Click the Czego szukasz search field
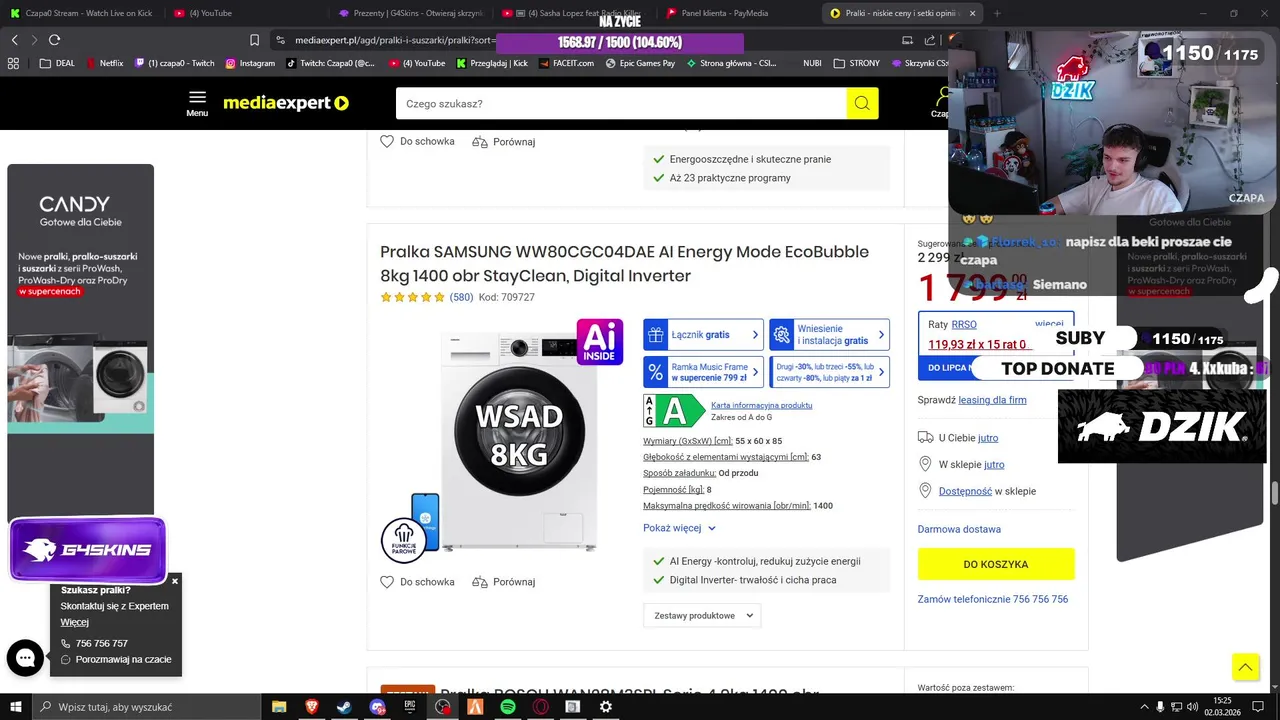Screen dimensions: 1280x720 [621, 103]
